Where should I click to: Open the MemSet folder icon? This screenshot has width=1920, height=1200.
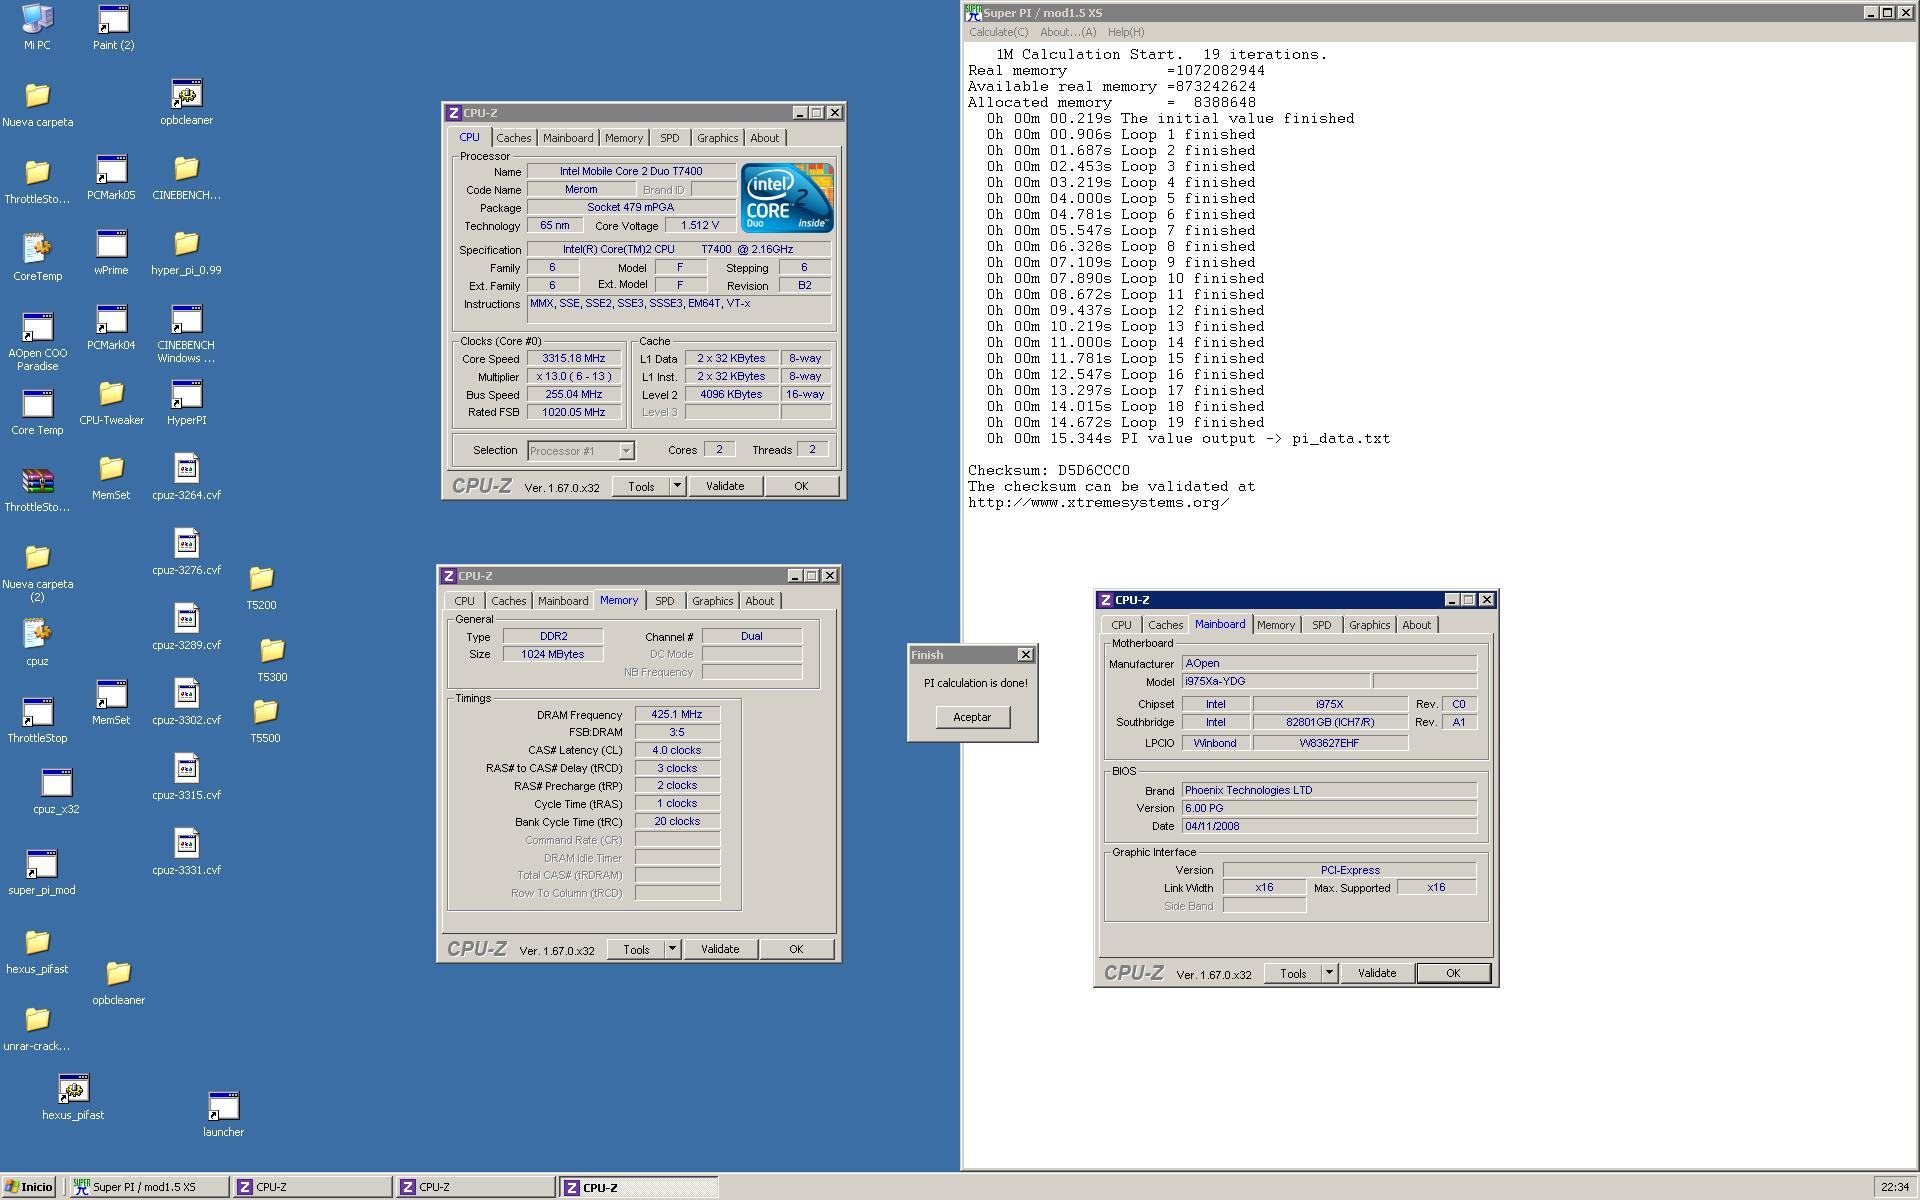[111, 469]
